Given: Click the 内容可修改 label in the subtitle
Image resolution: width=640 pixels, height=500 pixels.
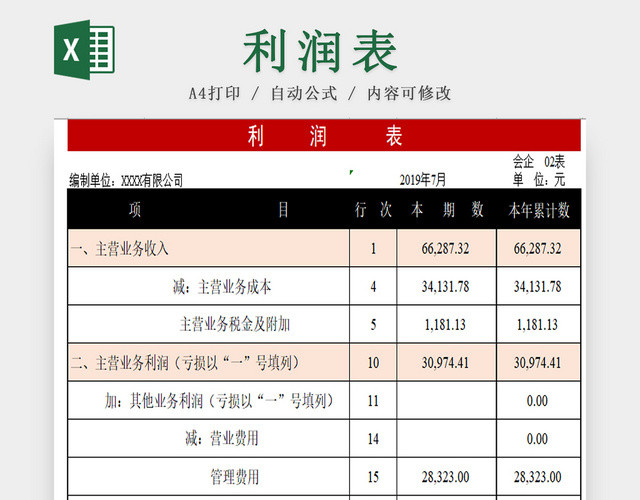Looking at the screenshot, I should 409,93.
